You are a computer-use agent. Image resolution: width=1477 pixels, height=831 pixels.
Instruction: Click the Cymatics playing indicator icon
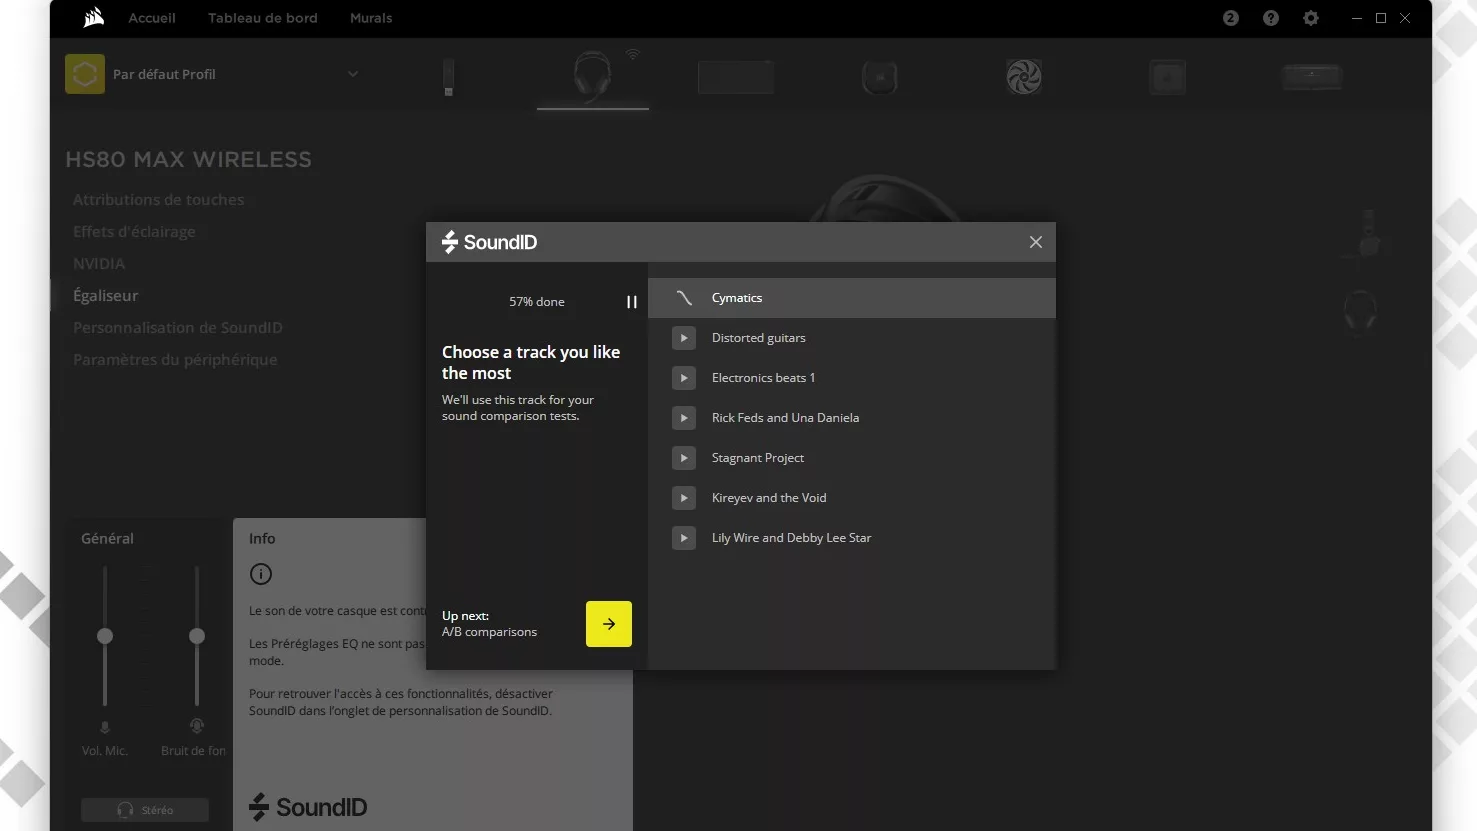[x=684, y=298]
